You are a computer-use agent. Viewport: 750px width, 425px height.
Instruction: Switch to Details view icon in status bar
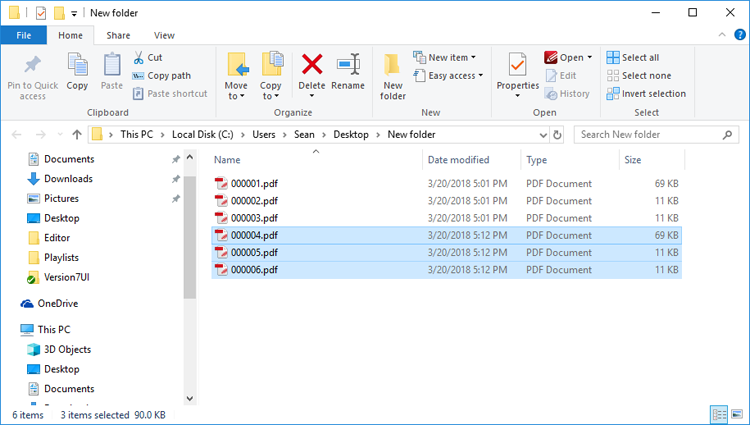pyautogui.click(x=719, y=414)
